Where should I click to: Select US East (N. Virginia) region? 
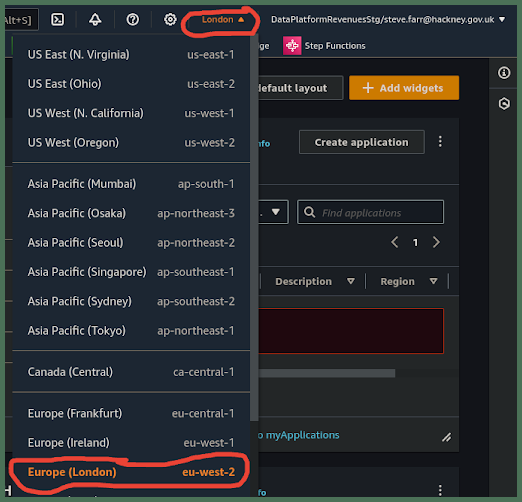tap(131, 55)
